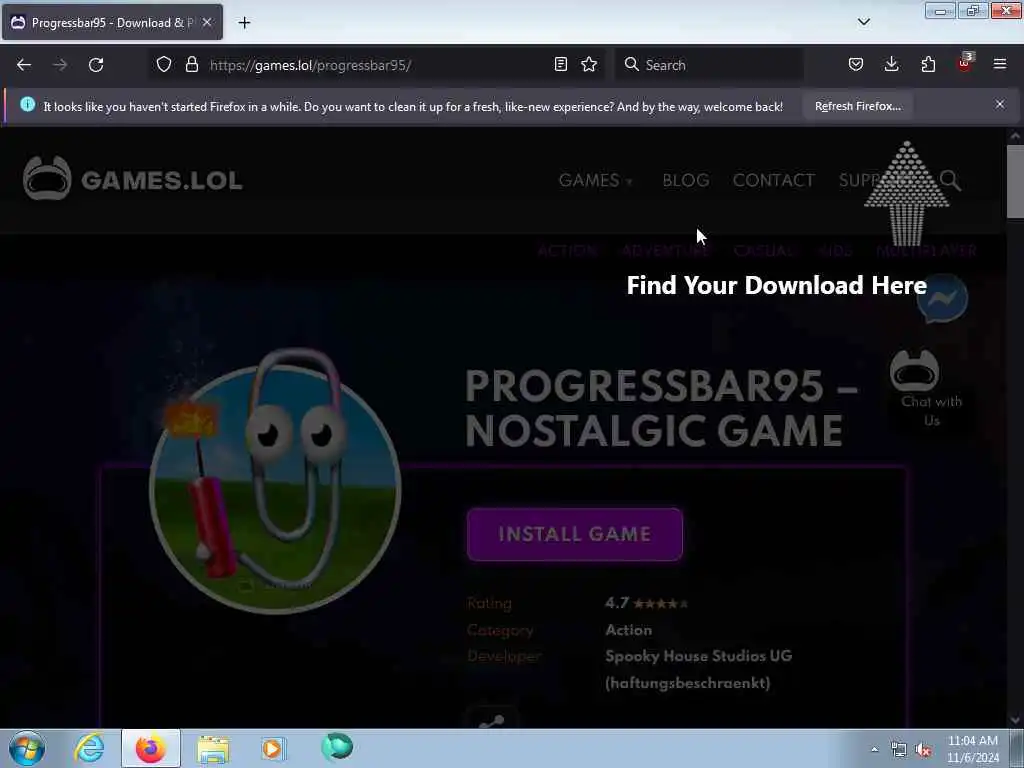Bookmark this page with star
The height and width of the screenshot is (768, 1024).
(589, 65)
